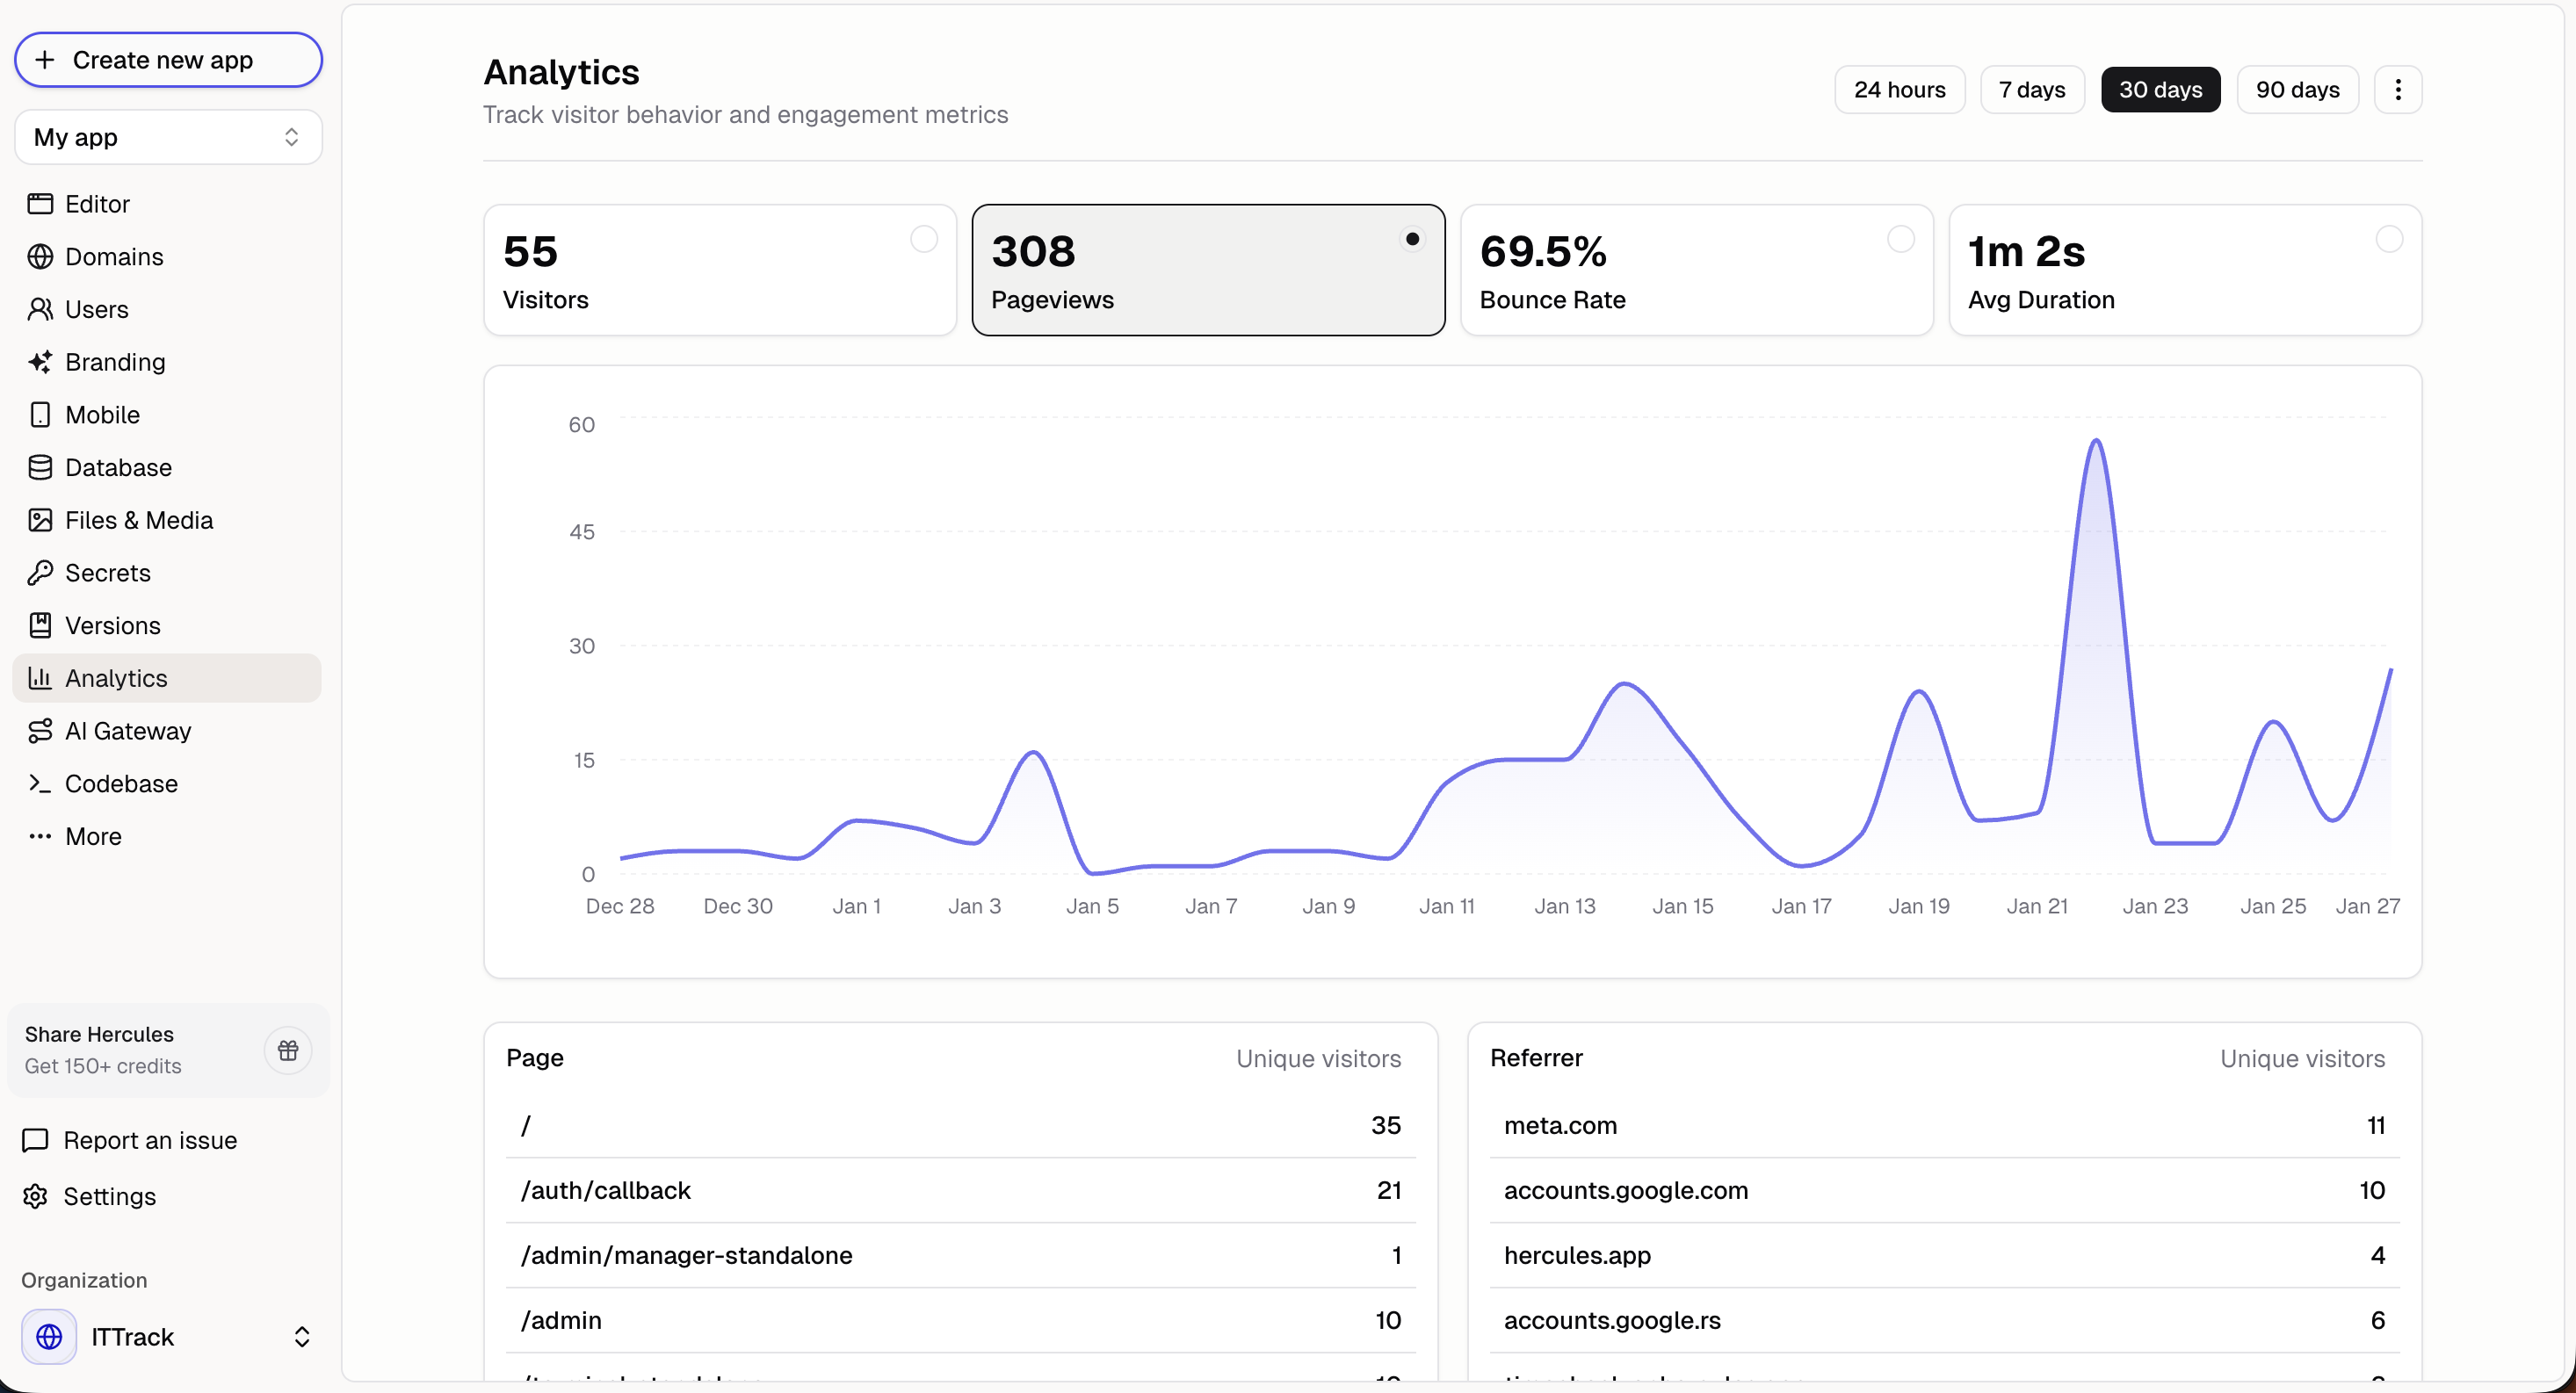
Task: Click the ITTrack organization globe icon
Action: tap(49, 1337)
